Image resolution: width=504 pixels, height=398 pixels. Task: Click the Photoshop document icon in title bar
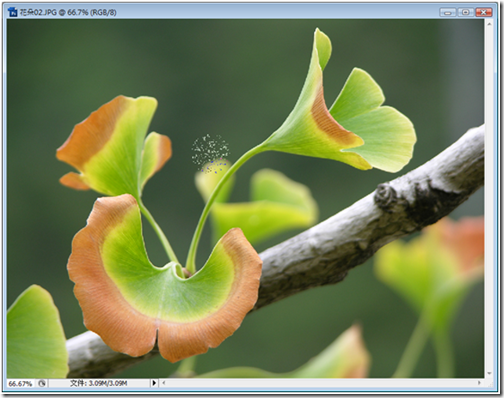tap(13, 12)
